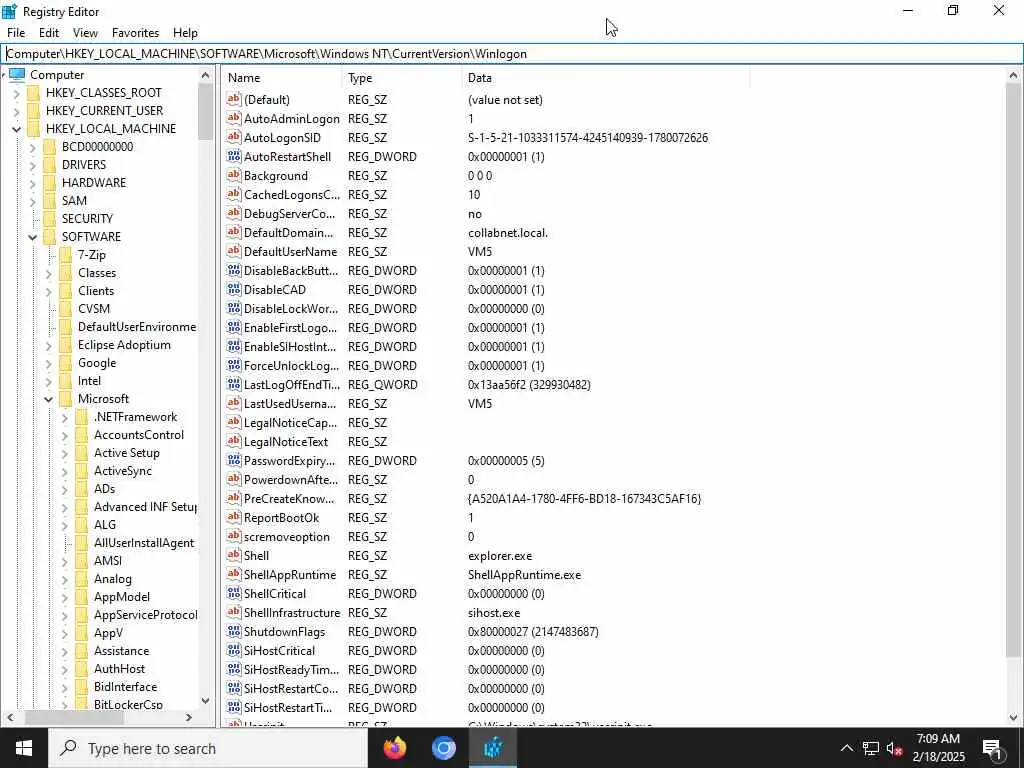Launch Firefox from the taskbar
The width and height of the screenshot is (1024, 768).
(x=394, y=748)
